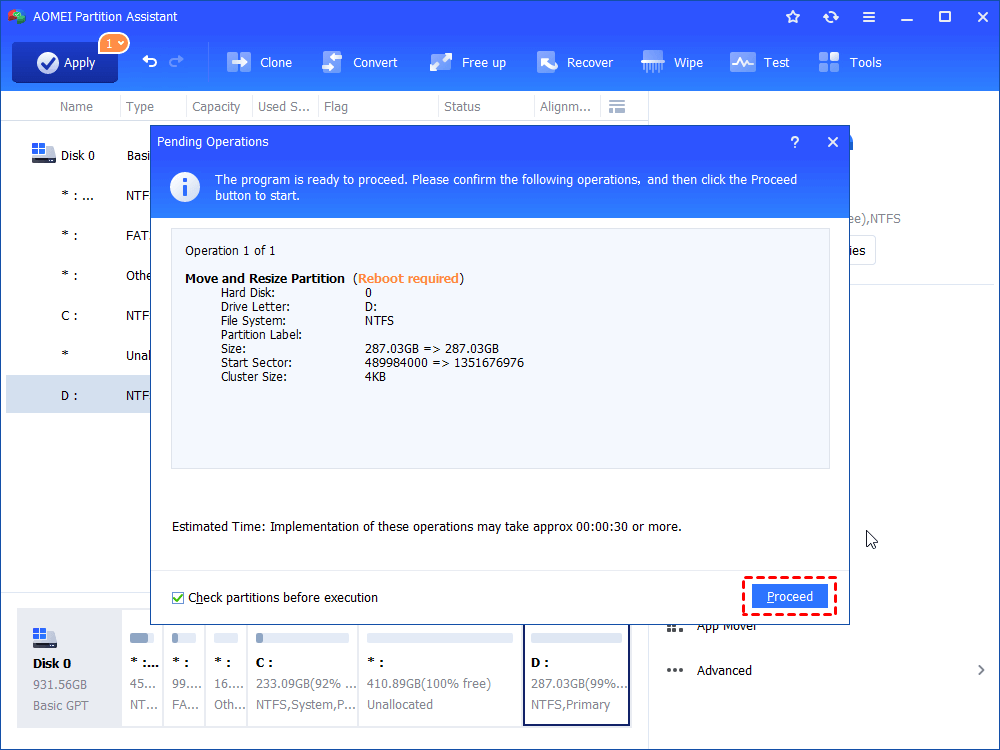Screen dimensions: 1000x750
Task: Open the column settings list icon
Action: (x=617, y=107)
